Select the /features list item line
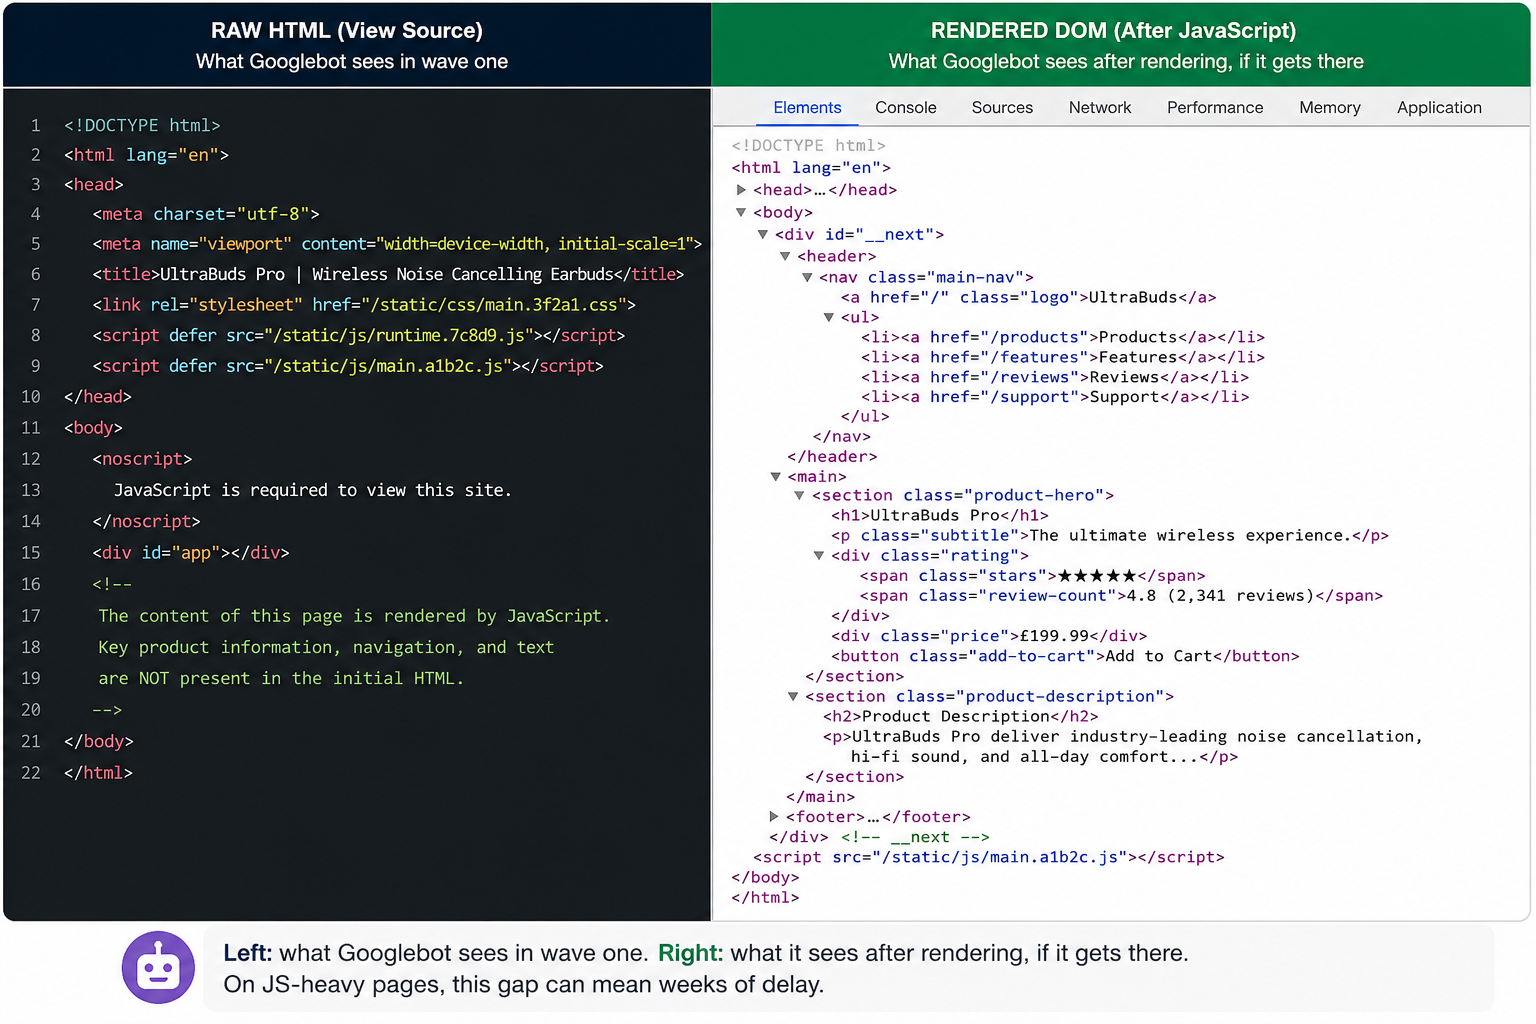The height and width of the screenshot is (1024, 1536). (1062, 357)
